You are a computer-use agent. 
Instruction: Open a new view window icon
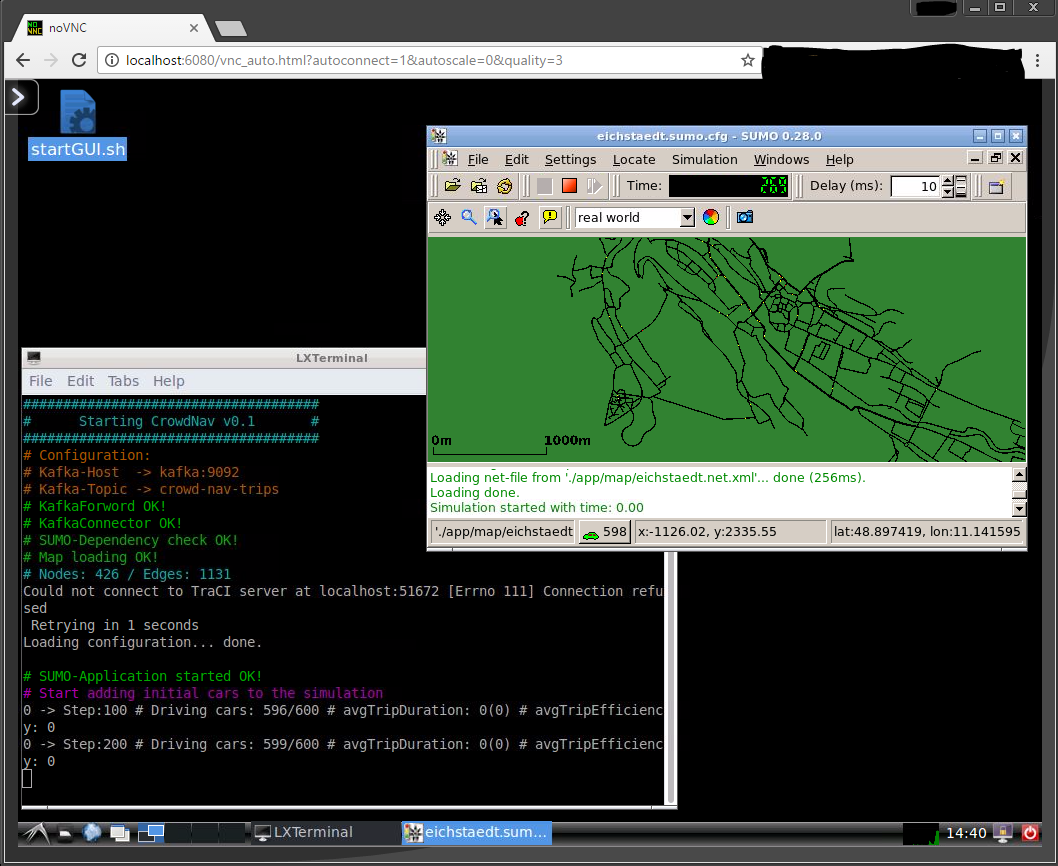click(x=997, y=186)
